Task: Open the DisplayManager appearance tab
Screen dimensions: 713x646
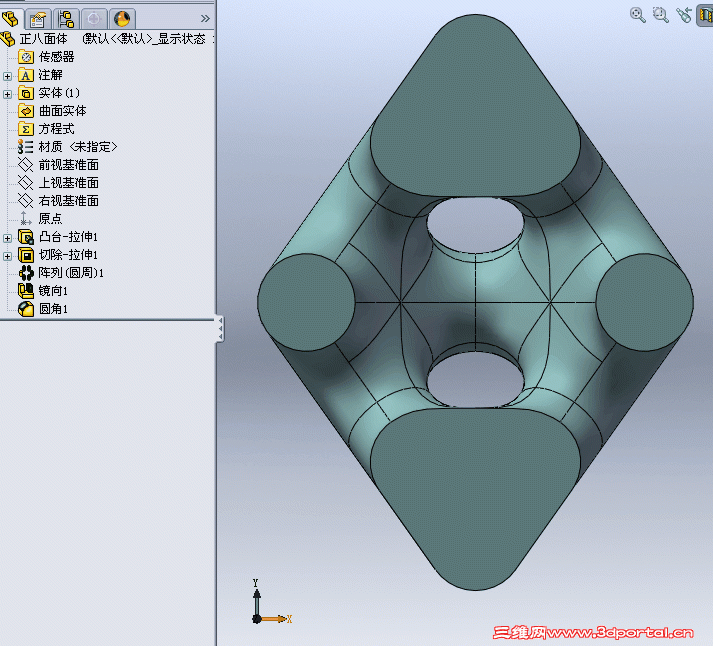Action: (x=122, y=19)
